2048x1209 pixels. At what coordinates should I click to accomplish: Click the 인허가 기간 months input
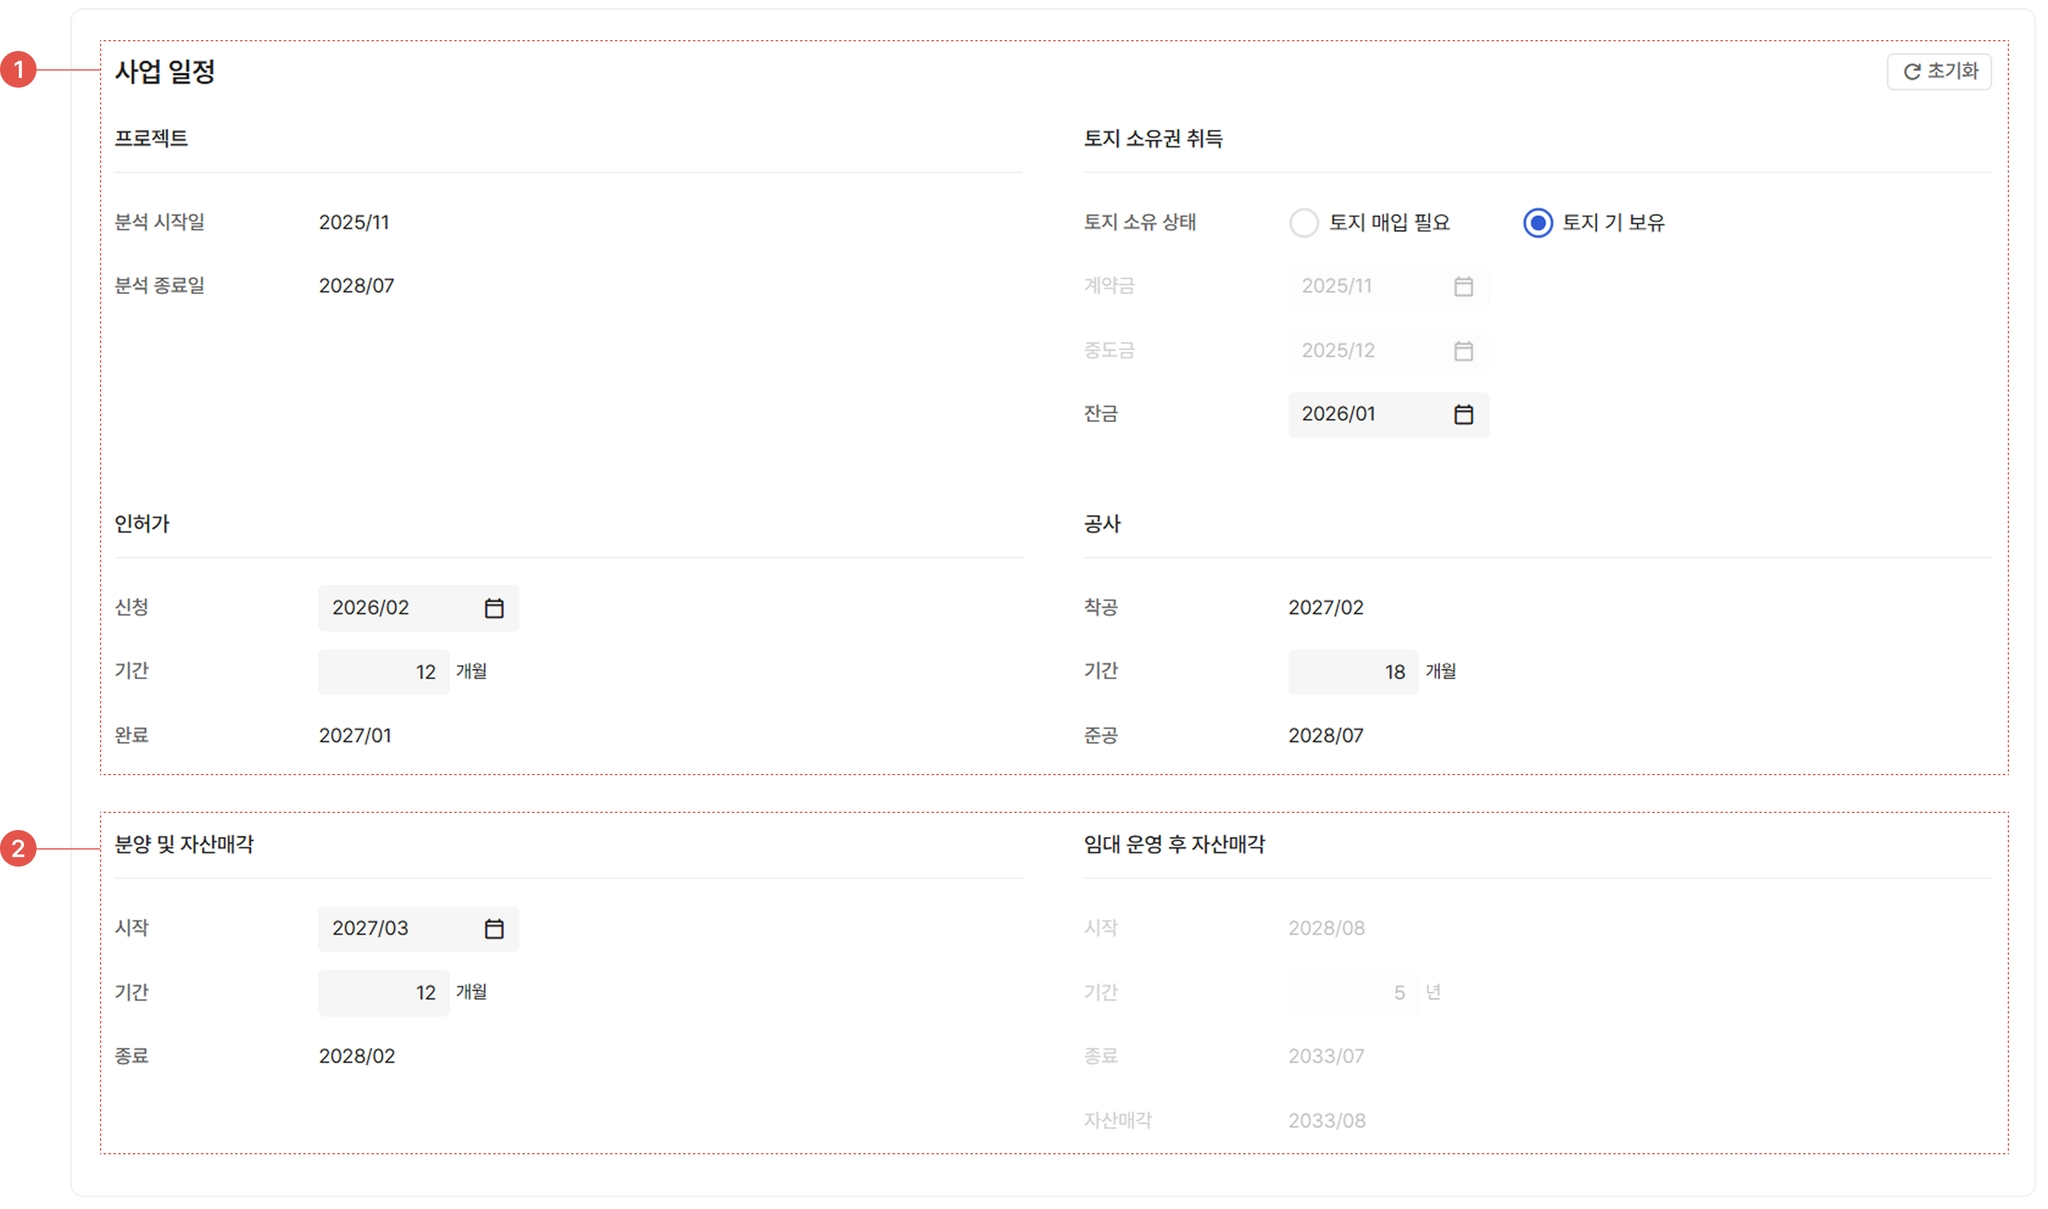pos(384,672)
